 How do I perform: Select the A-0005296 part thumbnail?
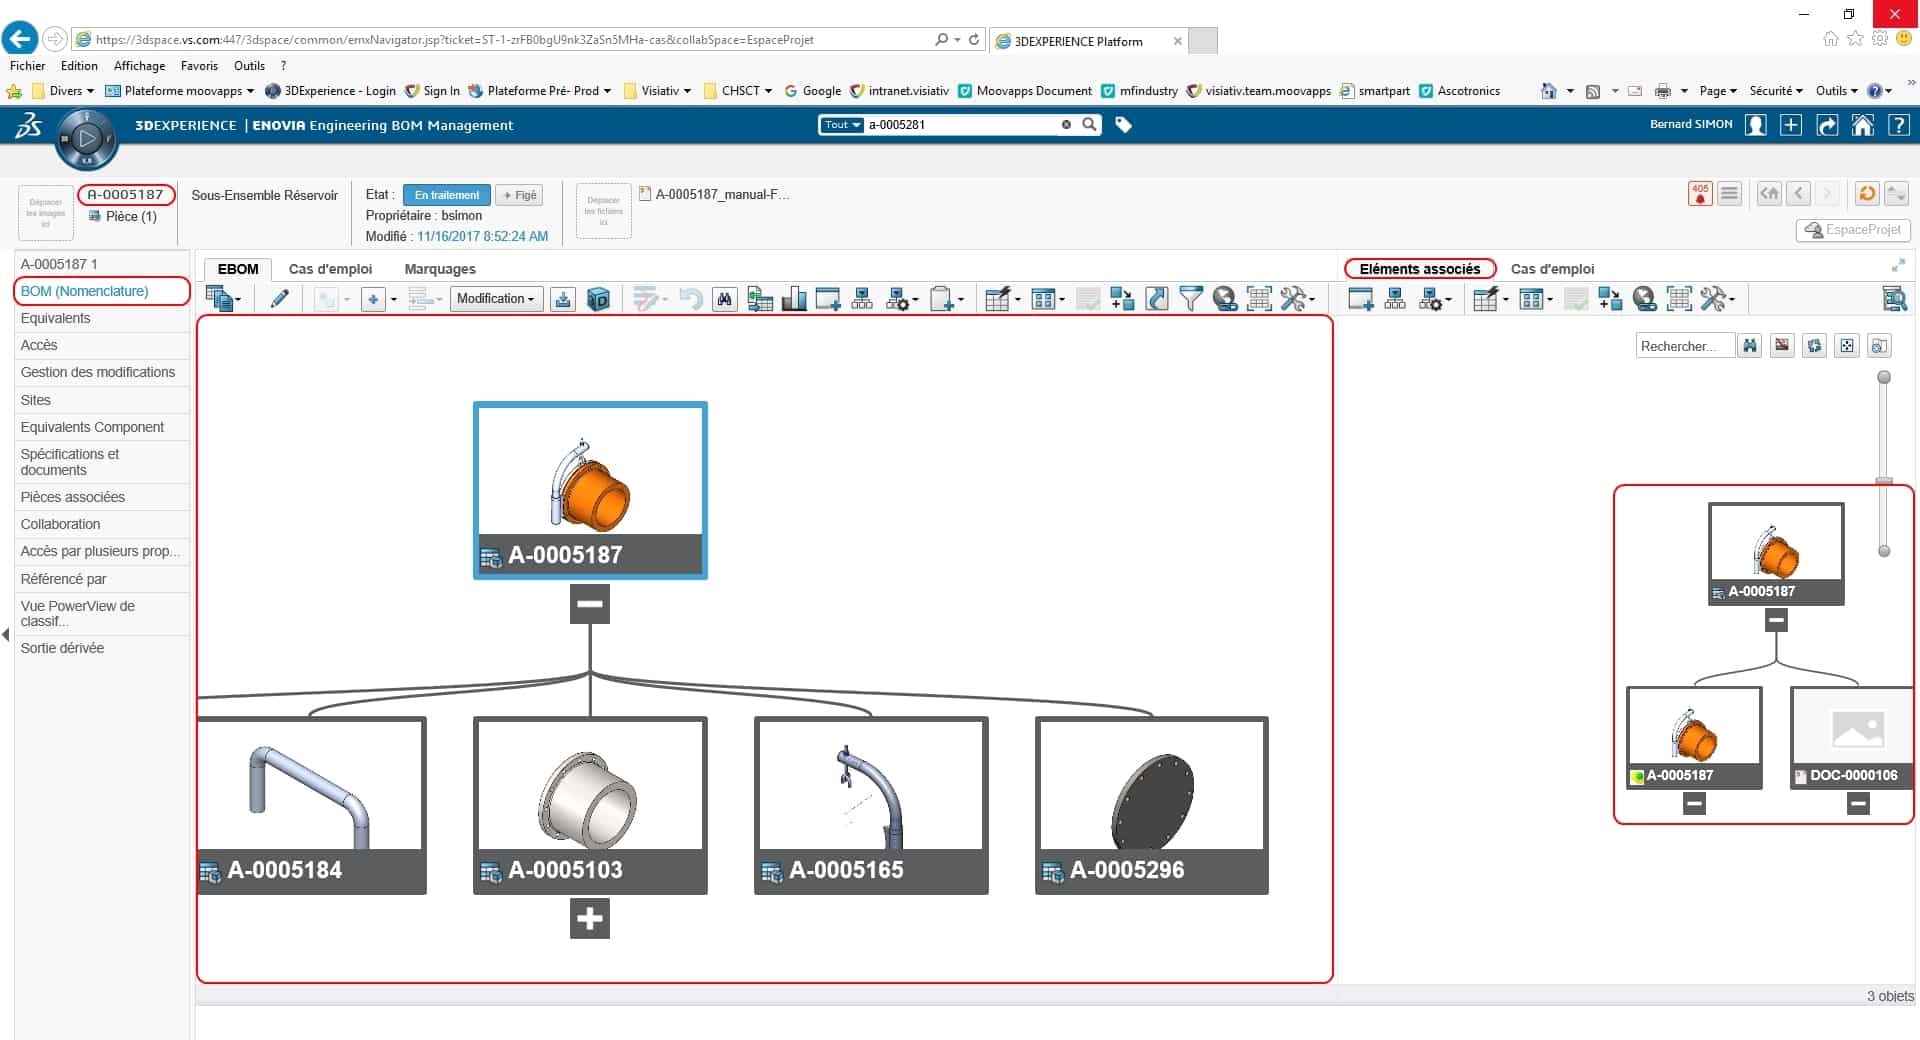point(1152,805)
